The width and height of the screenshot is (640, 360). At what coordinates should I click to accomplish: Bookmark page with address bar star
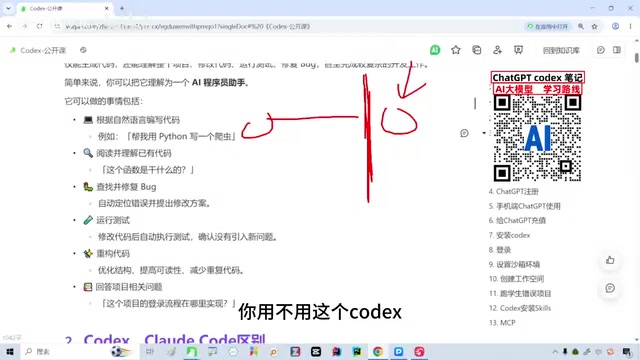click(x=595, y=27)
